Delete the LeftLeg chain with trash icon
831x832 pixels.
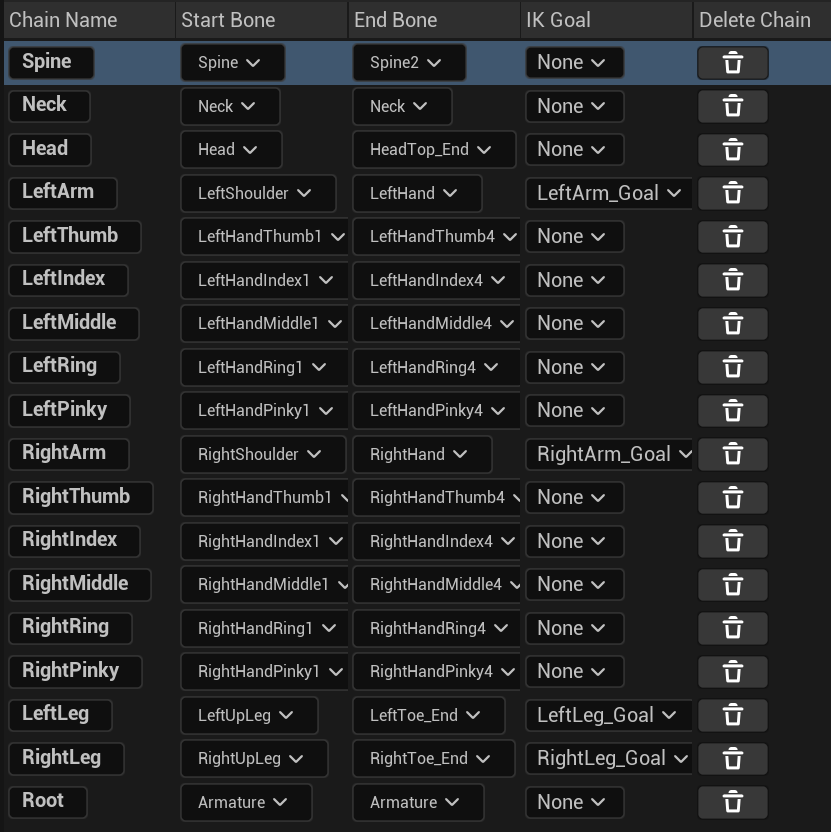(732, 715)
